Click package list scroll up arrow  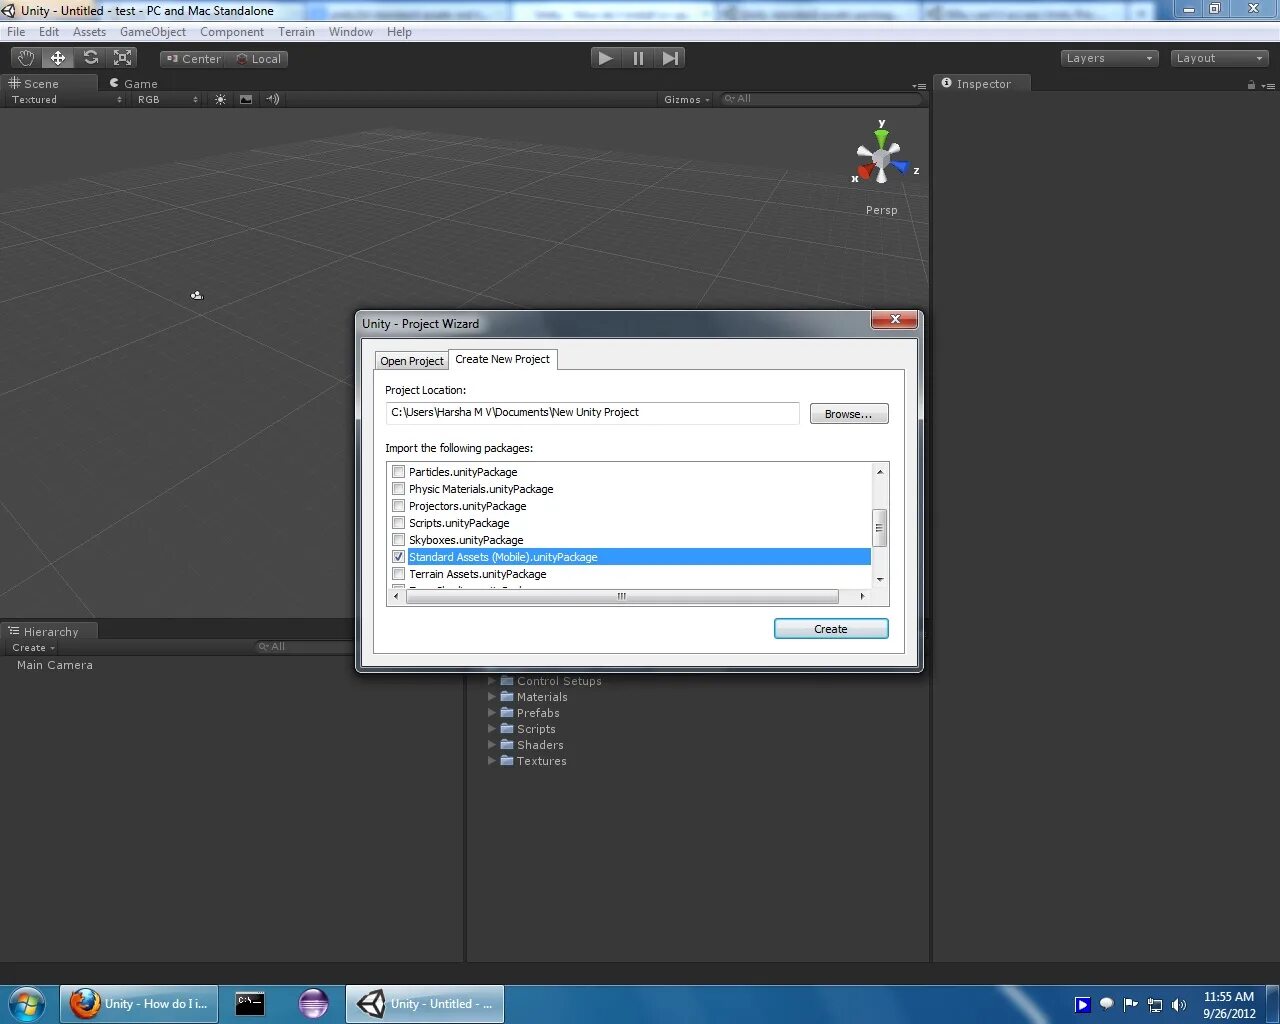coord(880,472)
